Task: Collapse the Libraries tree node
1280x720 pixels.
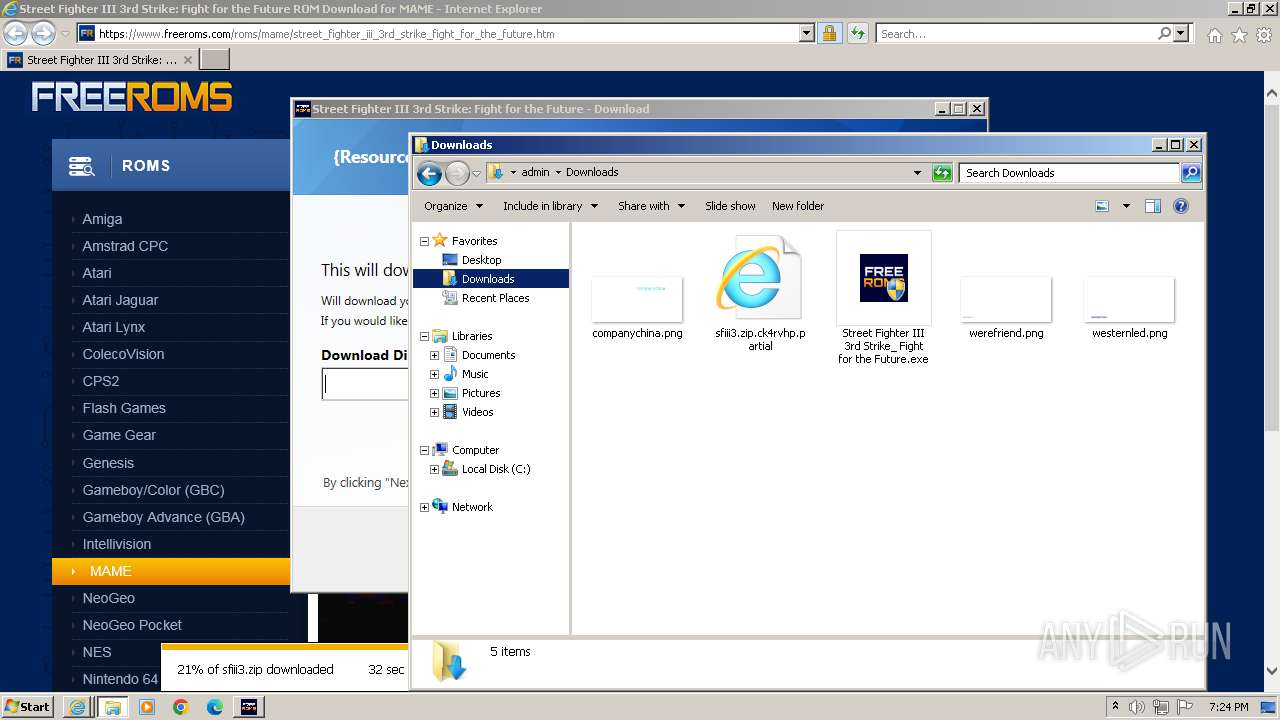Action: coord(424,336)
